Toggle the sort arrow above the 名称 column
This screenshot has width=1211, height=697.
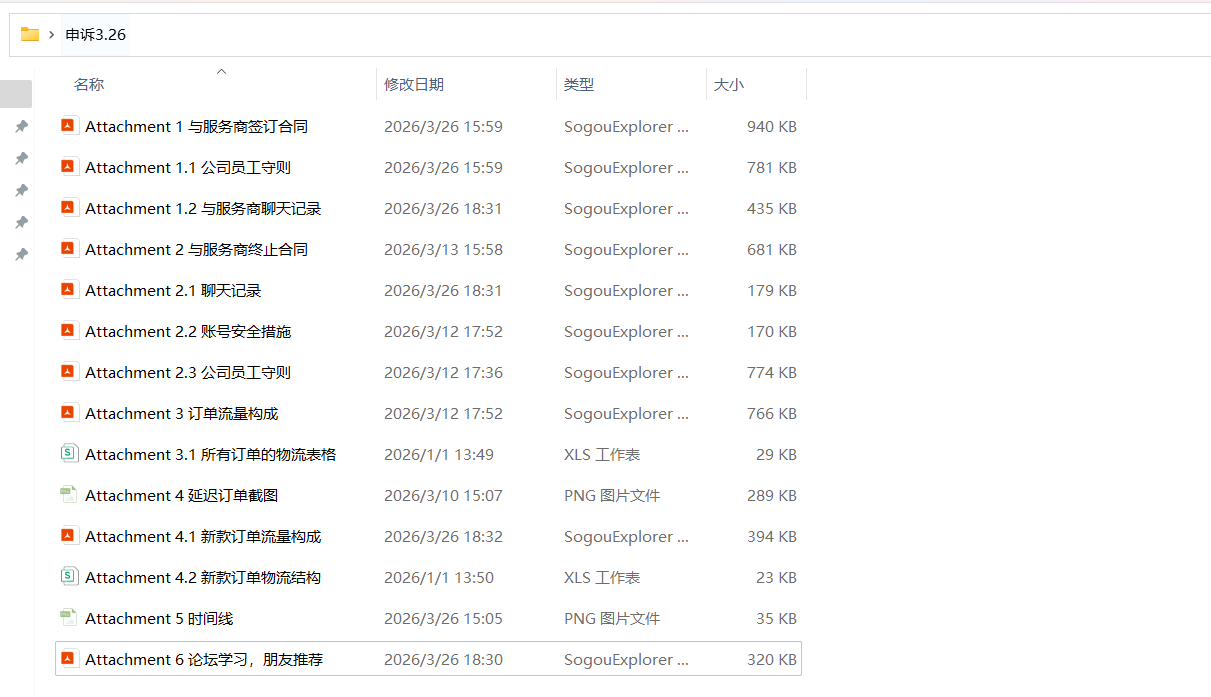(x=222, y=72)
